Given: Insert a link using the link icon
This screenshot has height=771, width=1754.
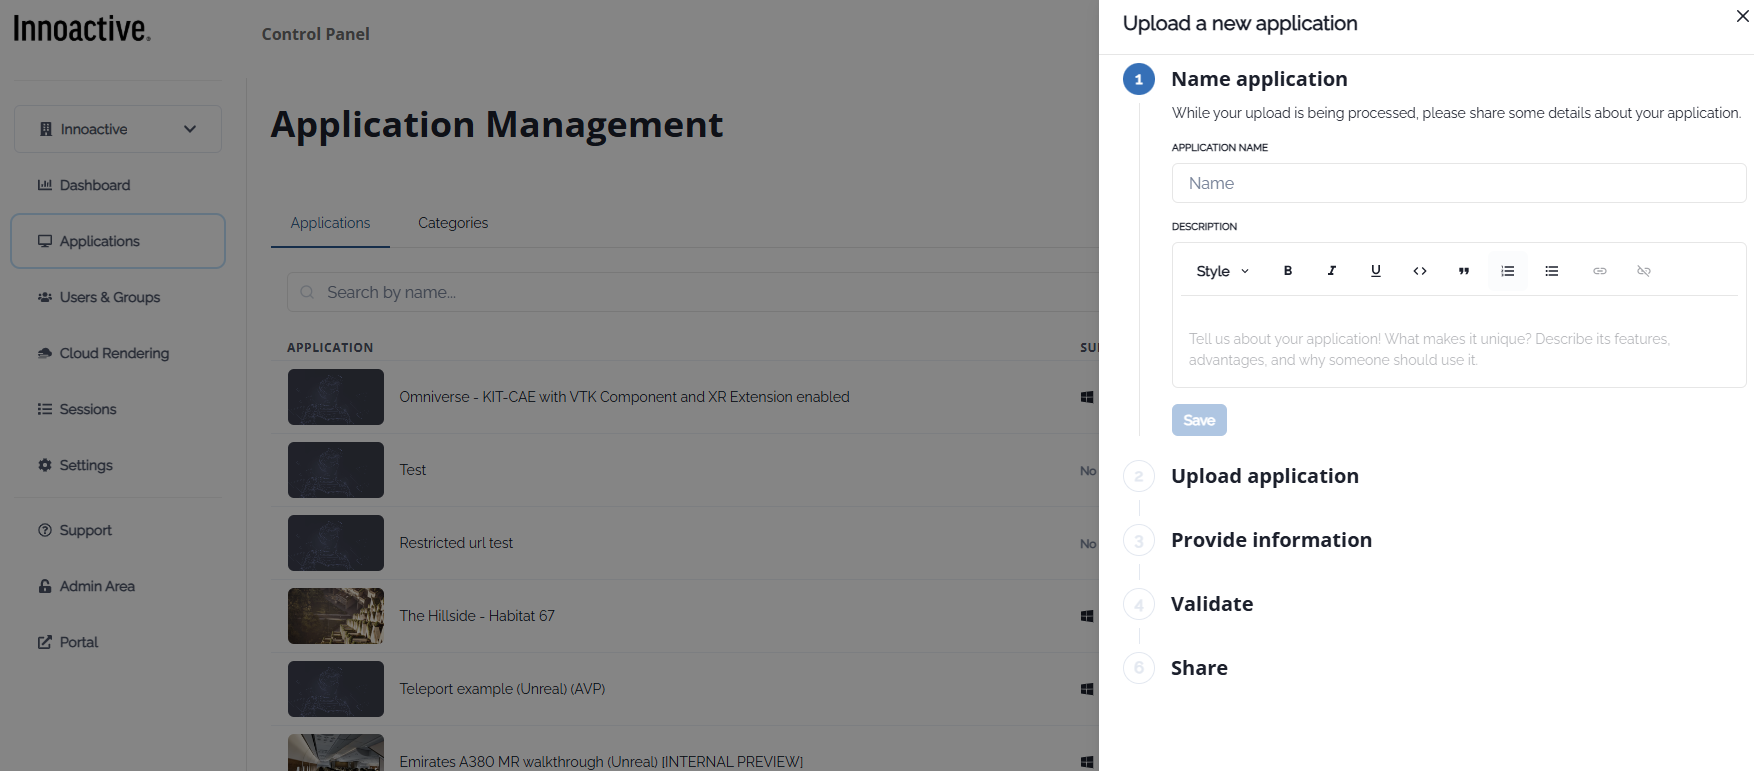Looking at the screenshot, I should [x=1600, y=271].
